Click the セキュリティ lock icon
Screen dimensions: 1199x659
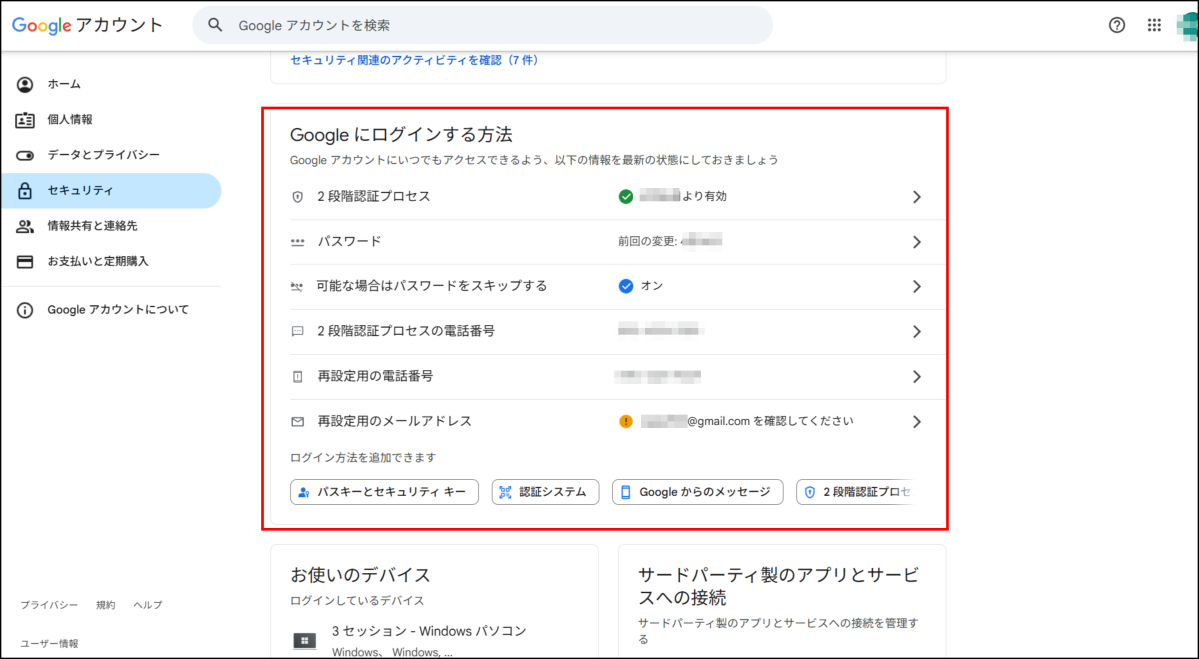25,190
